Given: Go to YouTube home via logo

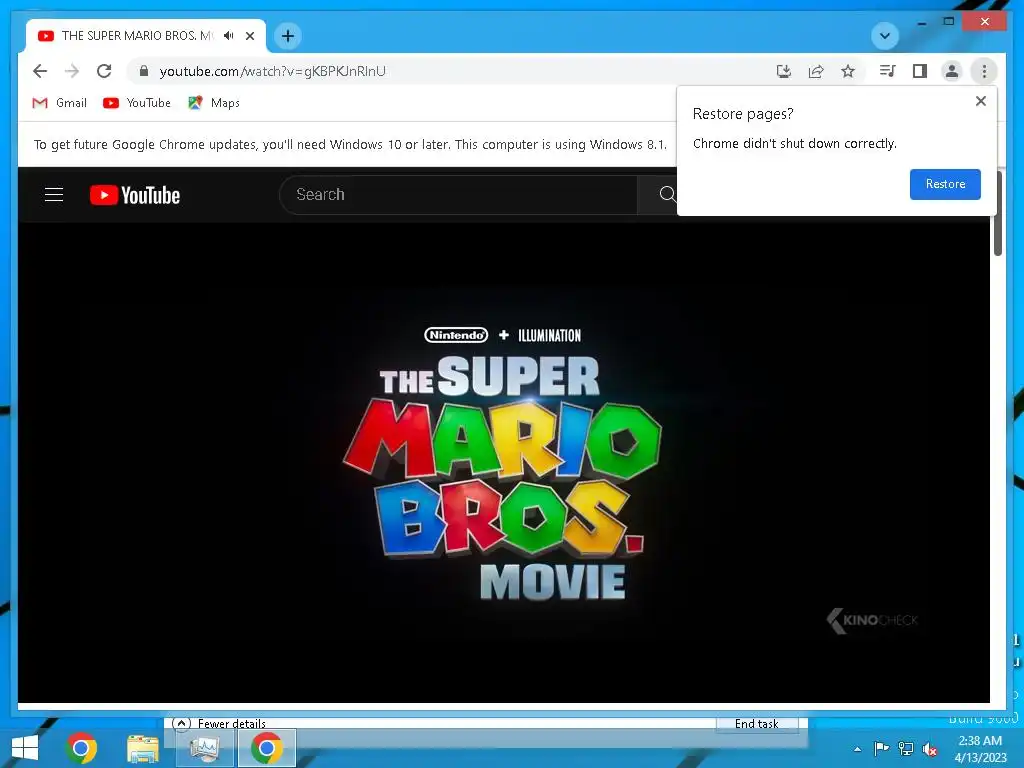Looking at the screenshot, I should click(135, 195).
